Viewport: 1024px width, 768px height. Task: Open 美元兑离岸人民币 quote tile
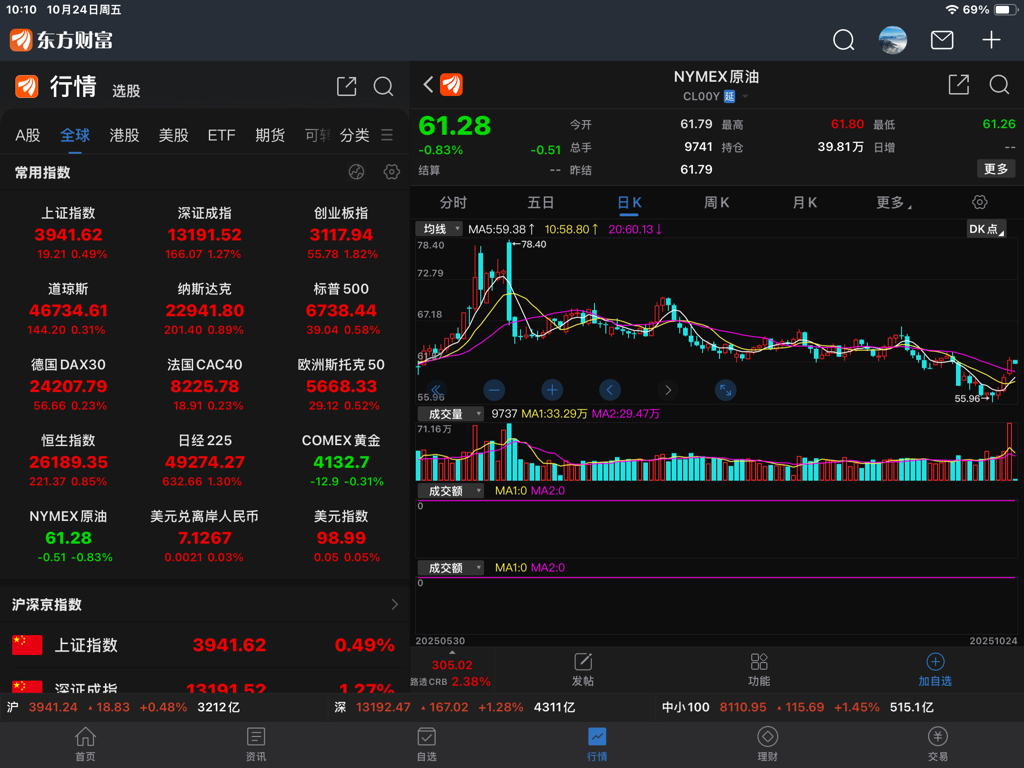(204, 536)
